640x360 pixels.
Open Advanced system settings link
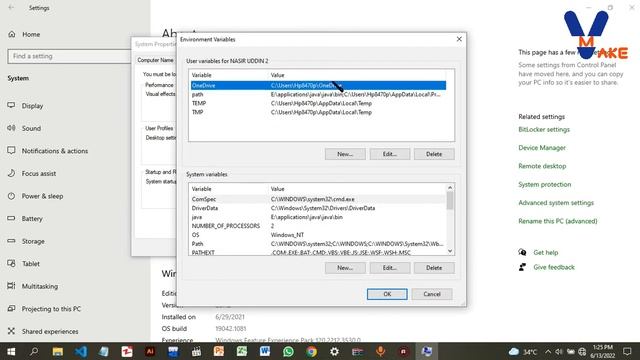coord(556,203)
